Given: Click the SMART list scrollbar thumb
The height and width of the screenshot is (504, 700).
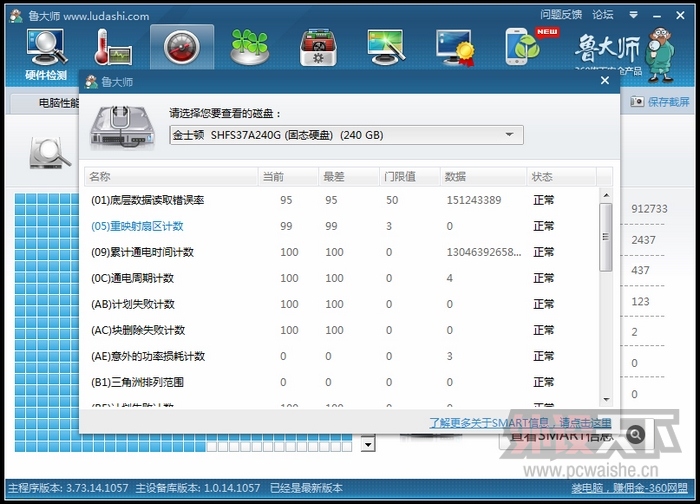Looking at the screenshot, I should click(x=606, y=237).
